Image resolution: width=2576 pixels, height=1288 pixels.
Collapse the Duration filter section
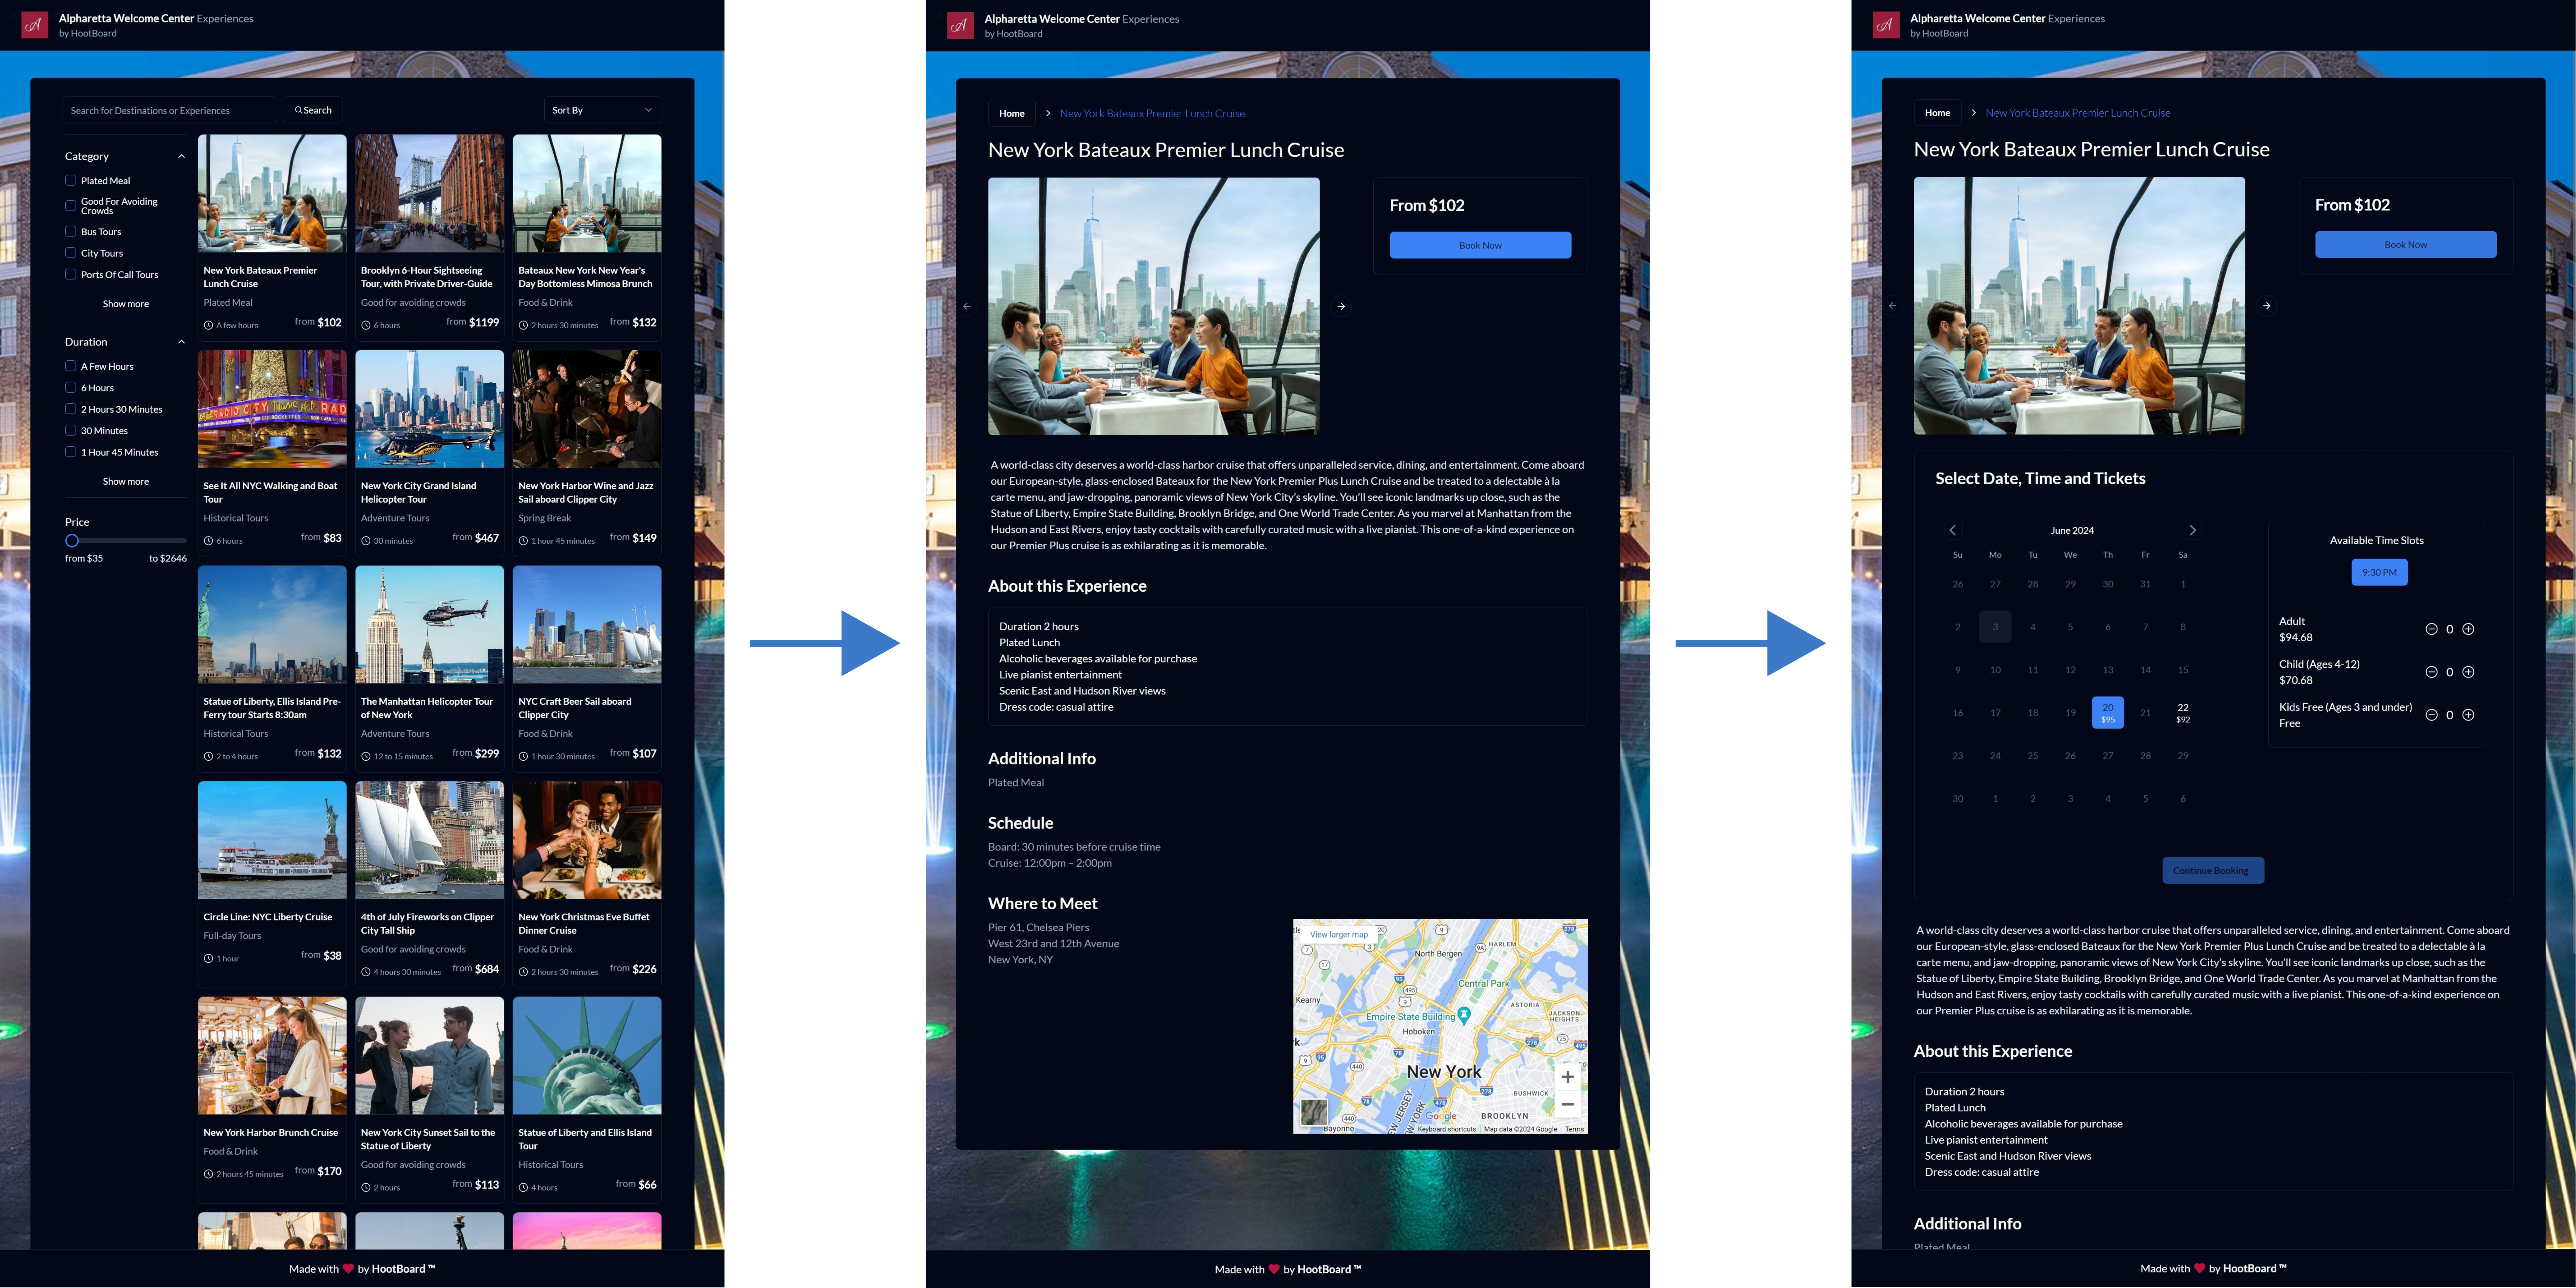(x=181, y=342)
